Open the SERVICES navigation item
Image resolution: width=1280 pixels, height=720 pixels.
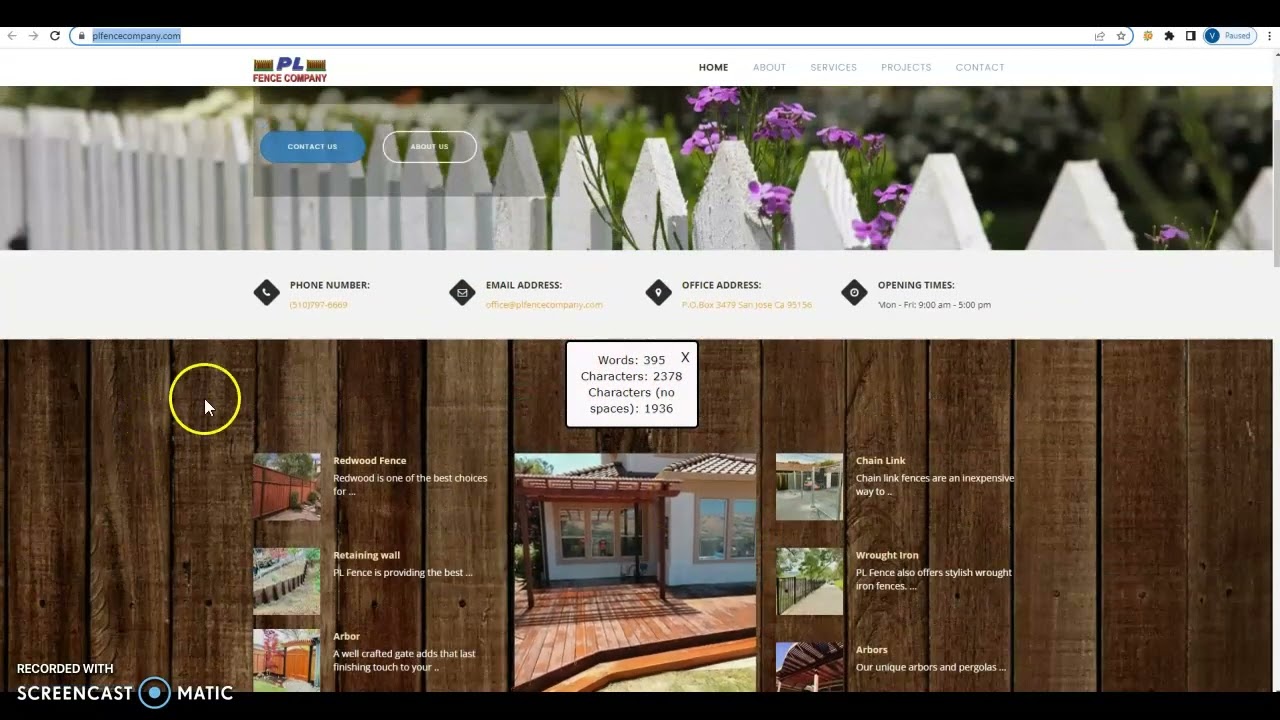click(833, 68)
